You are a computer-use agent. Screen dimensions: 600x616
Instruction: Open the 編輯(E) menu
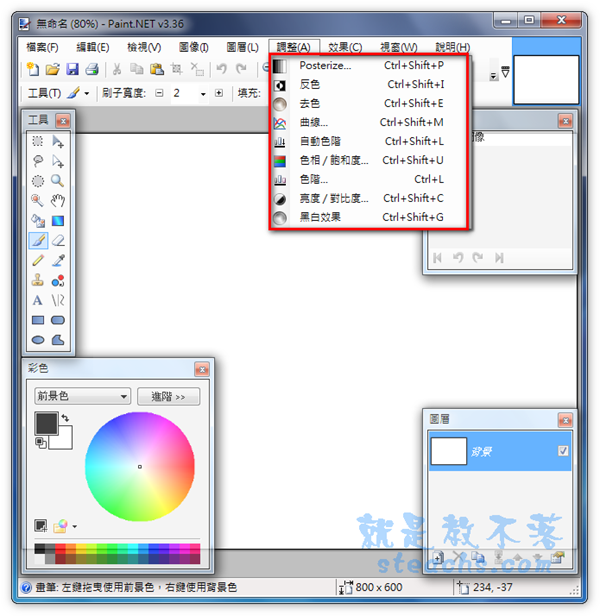[93, 48]
